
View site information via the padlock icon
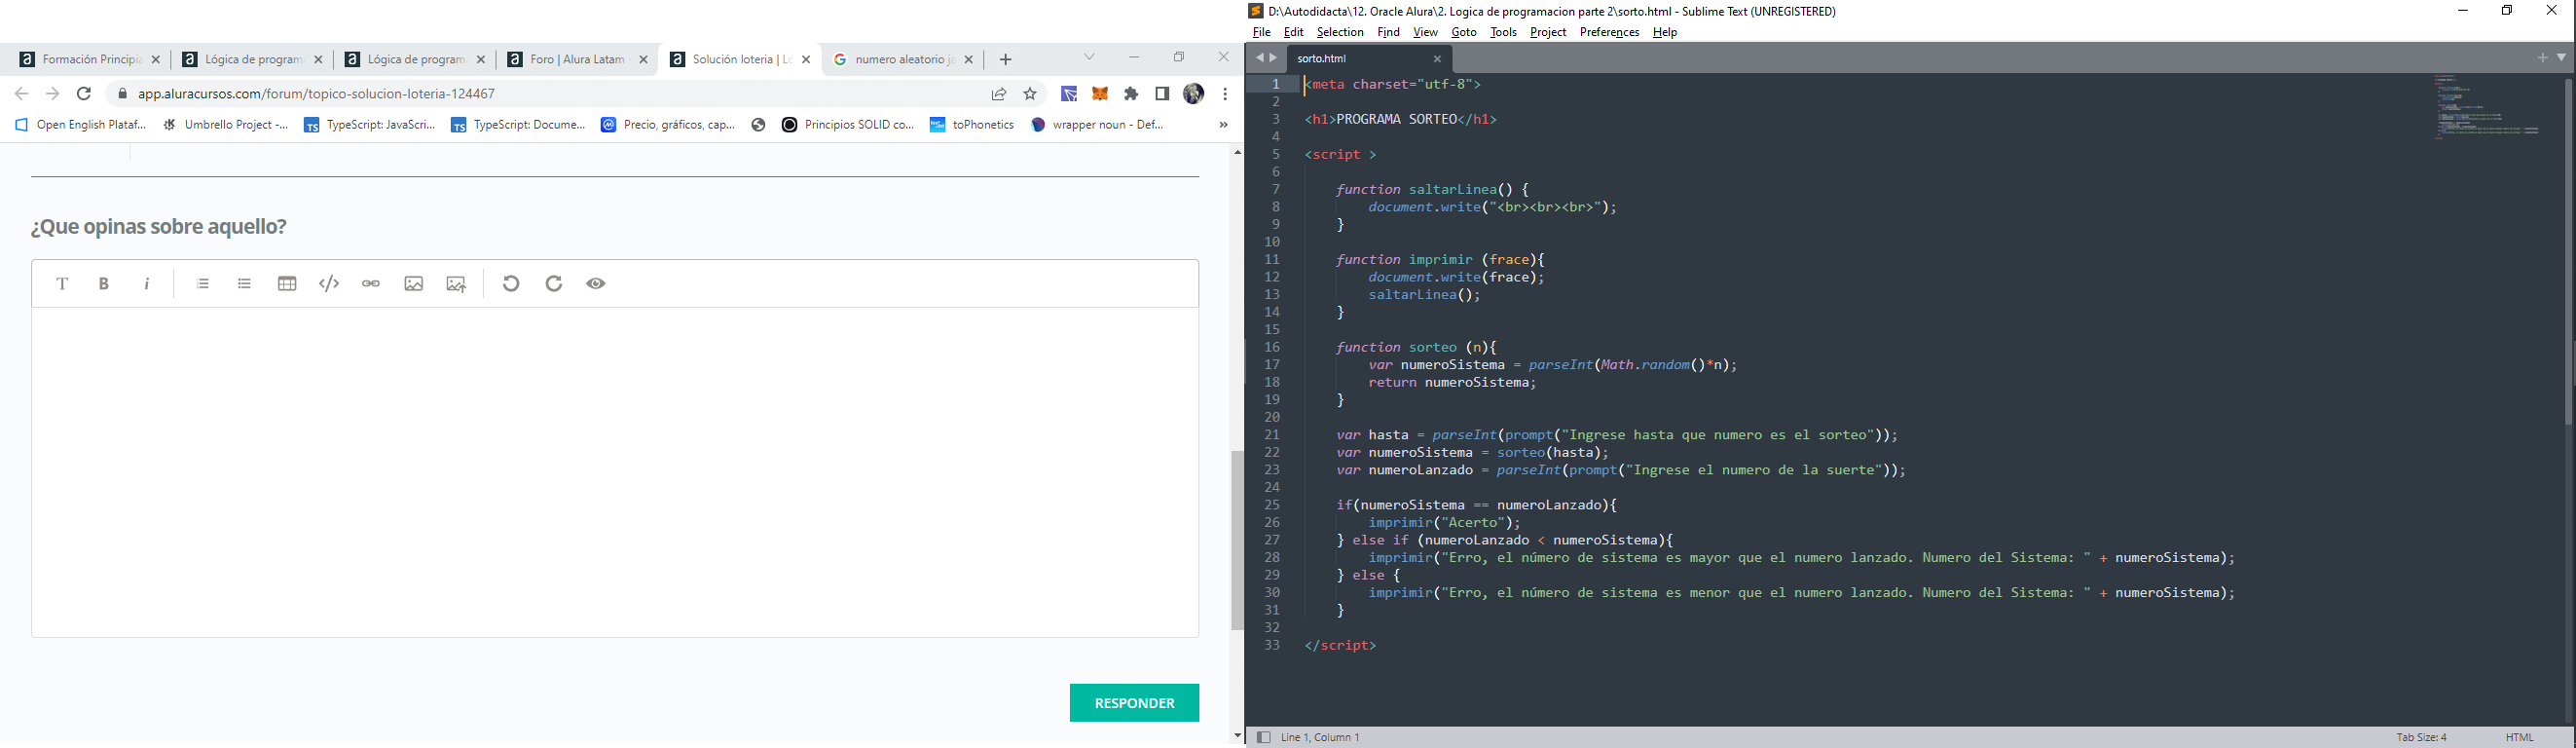(122, 94)
